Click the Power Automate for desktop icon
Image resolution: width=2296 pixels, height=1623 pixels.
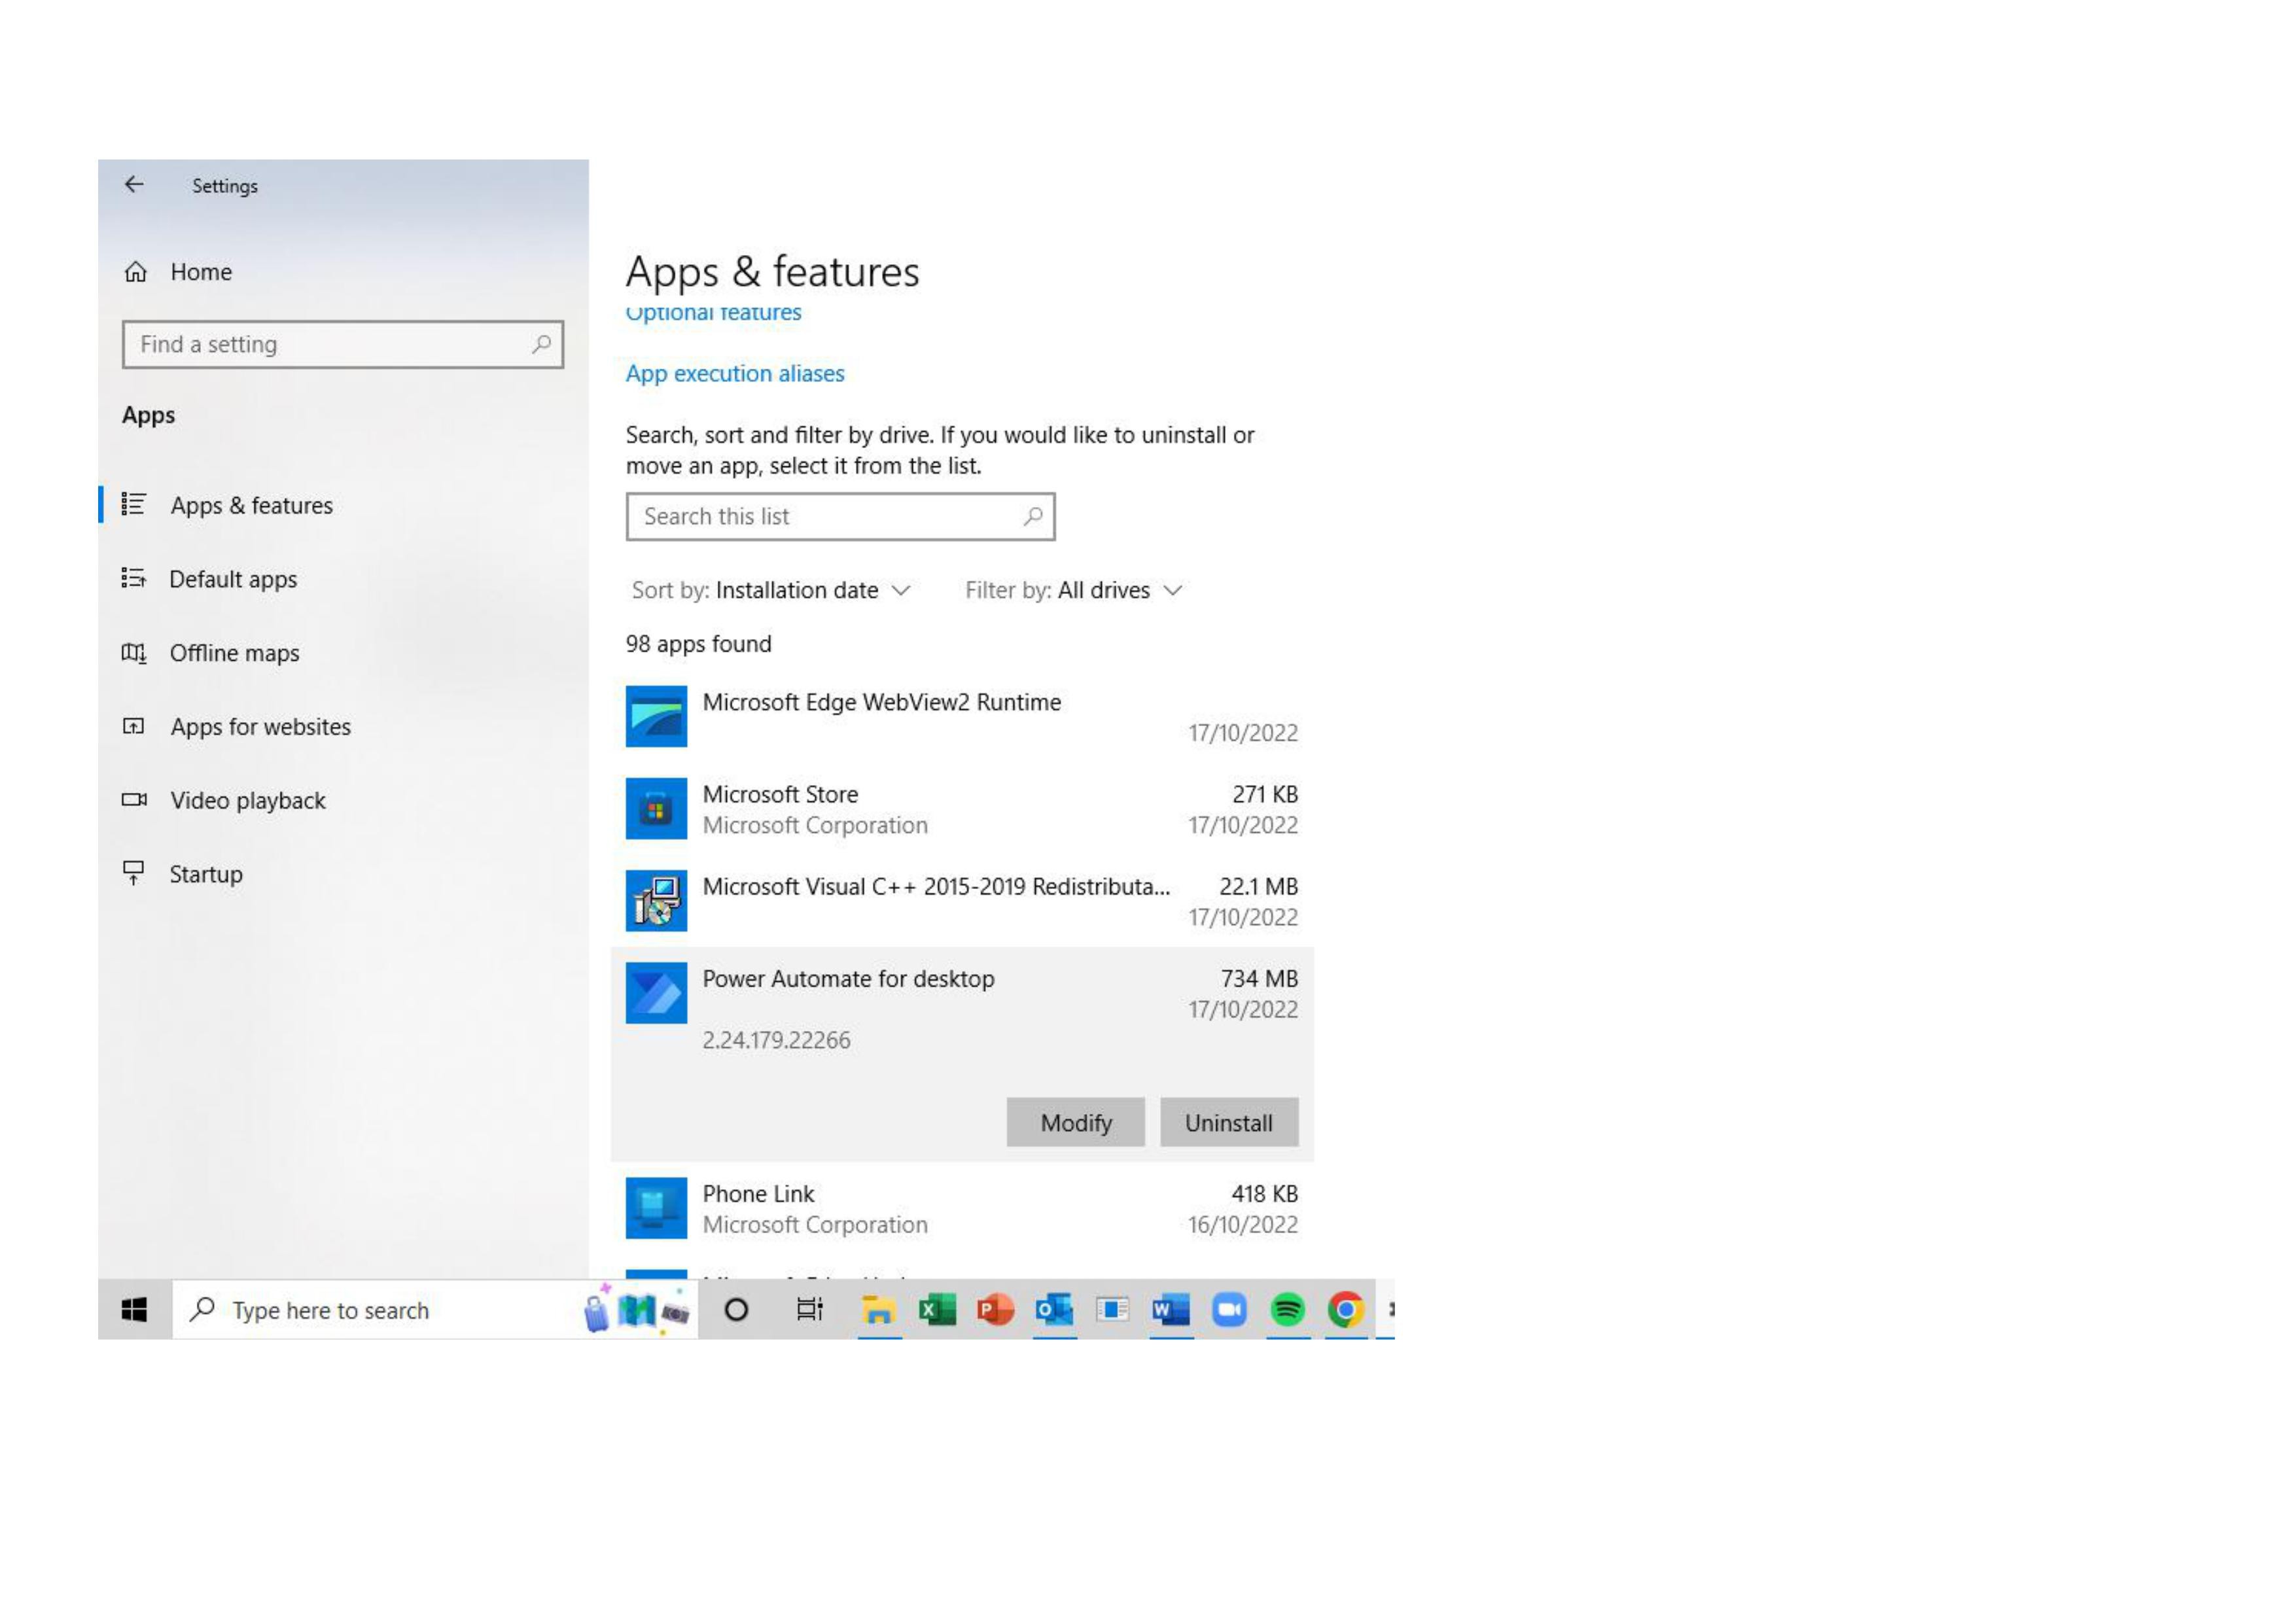[x=656, y=992]
